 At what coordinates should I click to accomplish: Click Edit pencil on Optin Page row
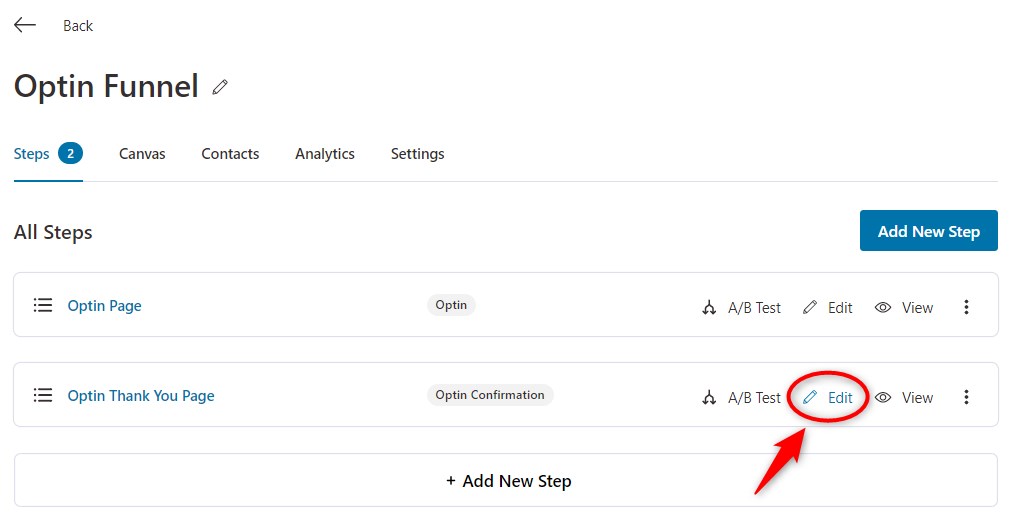[x=810, y=307]
